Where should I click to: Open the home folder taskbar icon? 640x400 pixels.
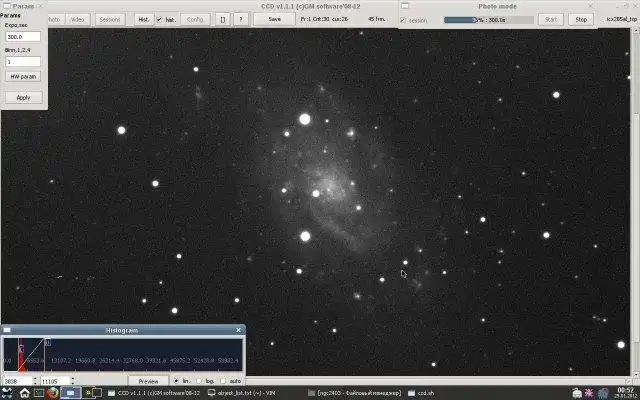pyautogui.click(x=24, y=393)
